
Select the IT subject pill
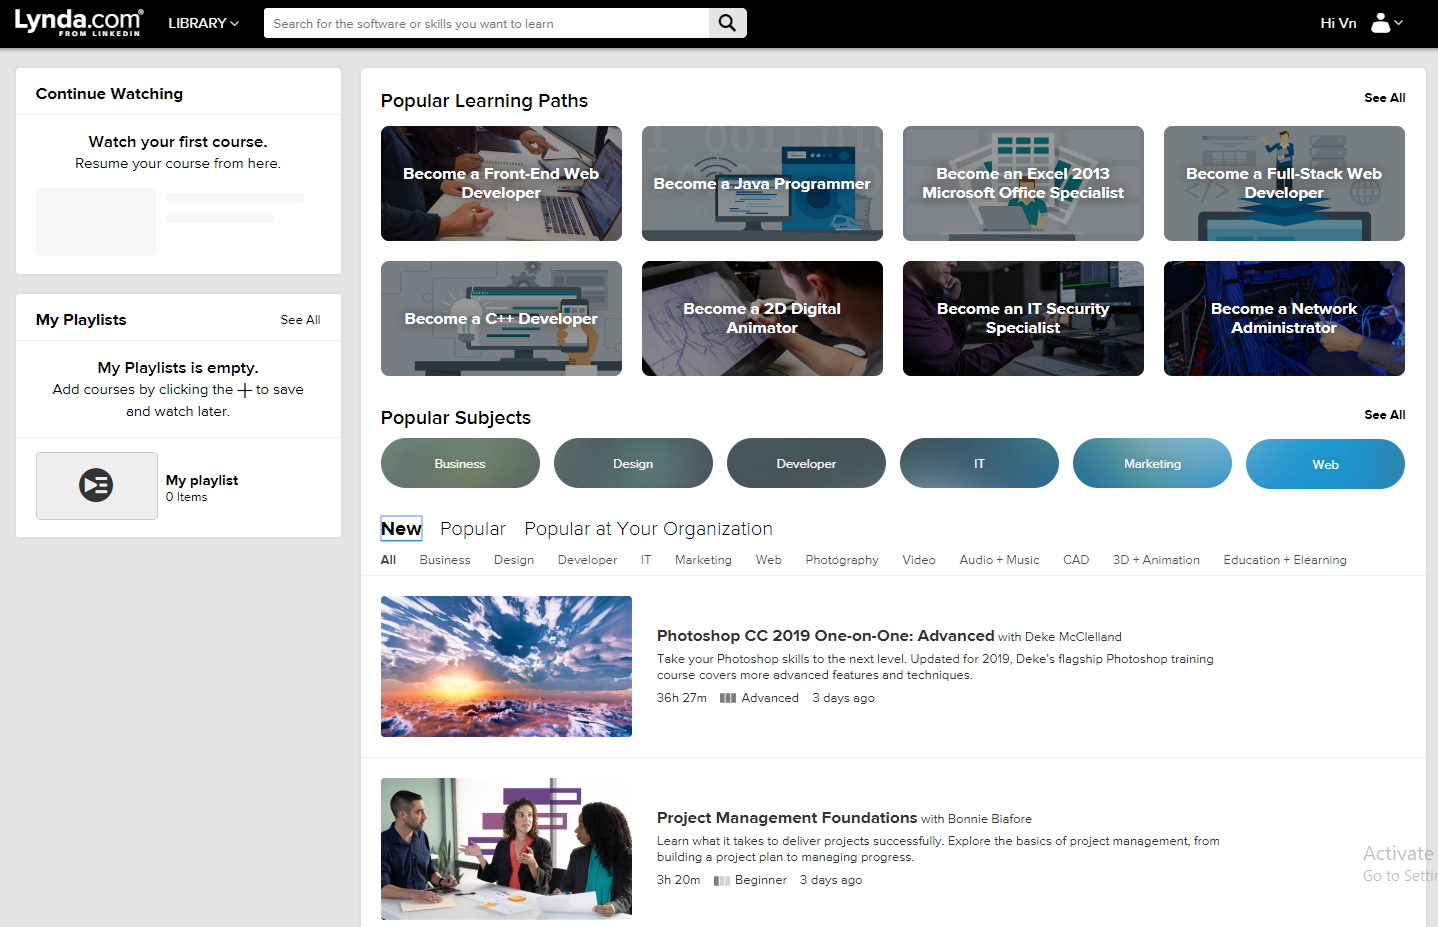tap(979, 463)
